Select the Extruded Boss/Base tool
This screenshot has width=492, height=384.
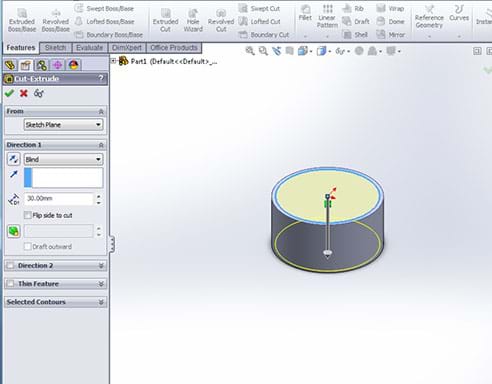click(x=22, y=20)
